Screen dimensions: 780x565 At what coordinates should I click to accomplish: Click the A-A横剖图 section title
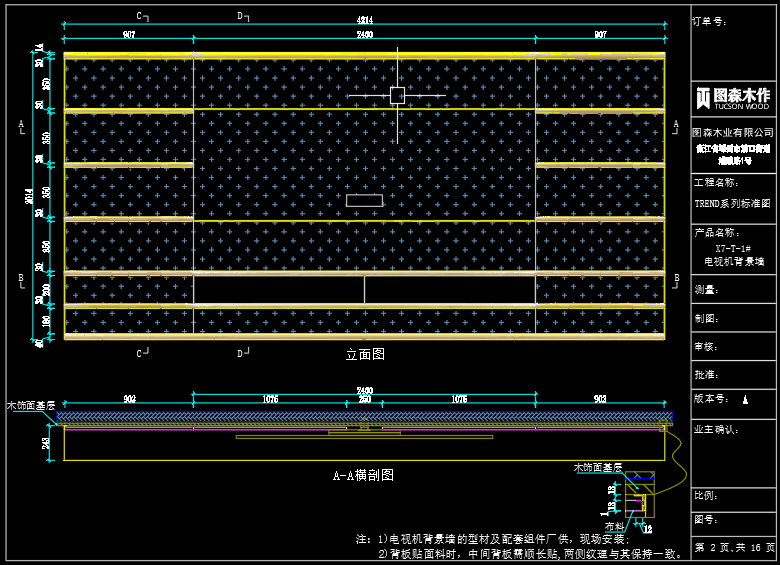pyautogui.click(x=363, y=476)
